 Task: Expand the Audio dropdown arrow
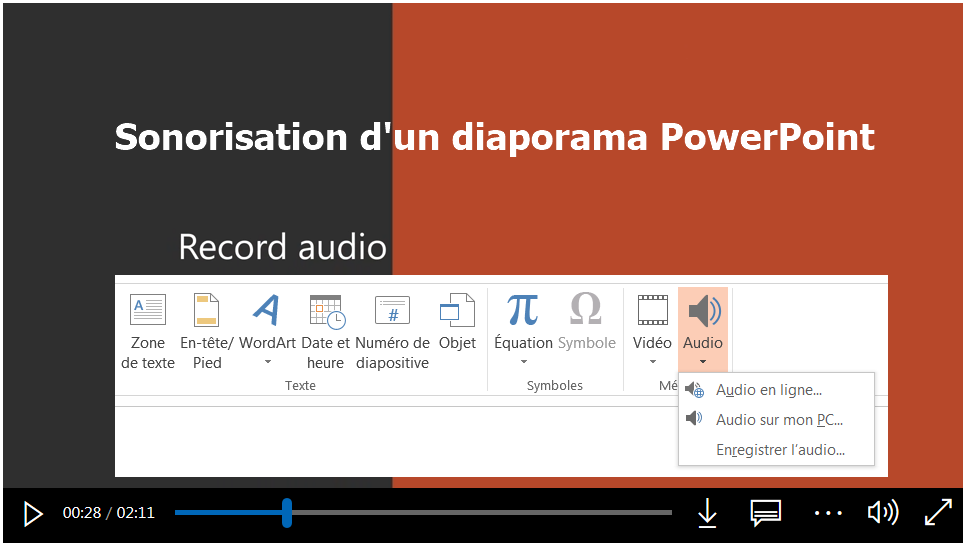(x=703, y=362)
